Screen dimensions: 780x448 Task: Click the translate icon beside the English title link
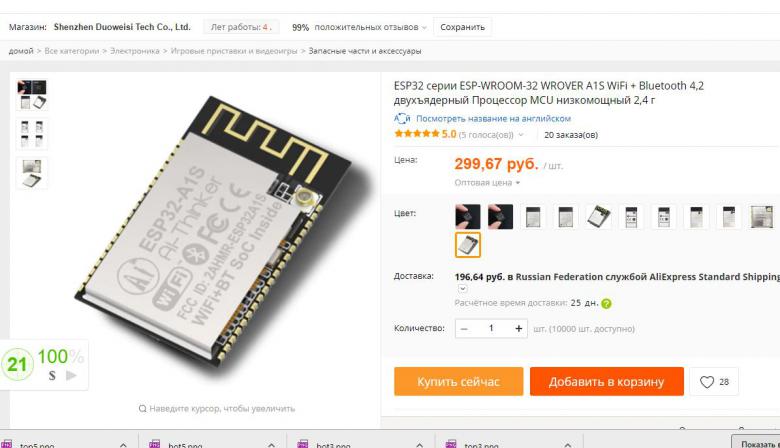(402, 118)
